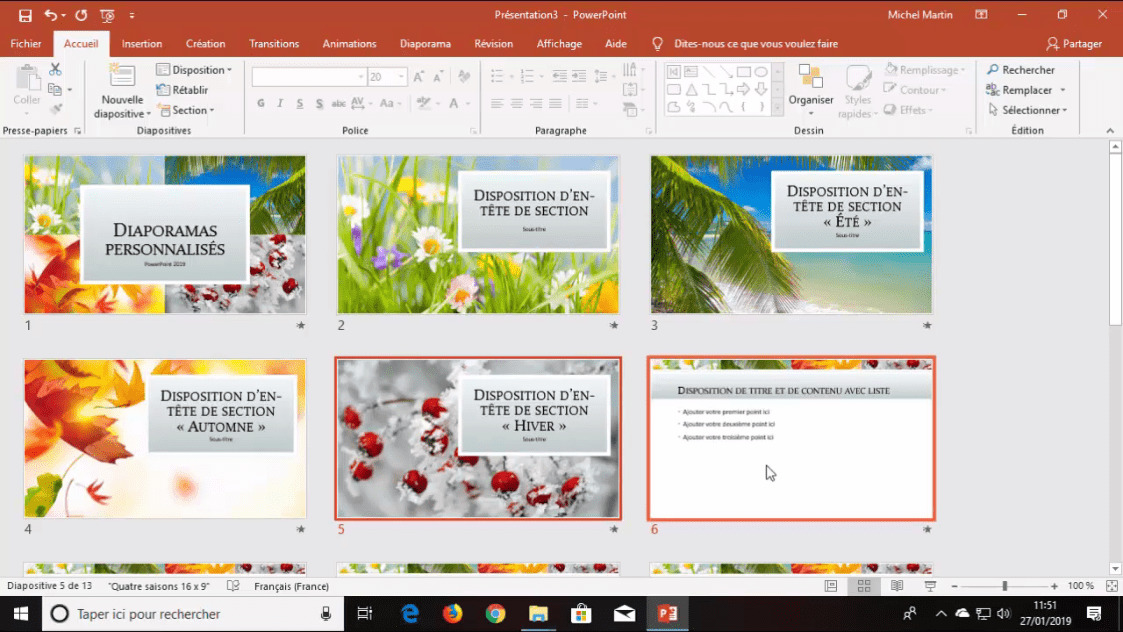
Task: Toggle italic I formatting button
Action: click(x=280, y=103)
